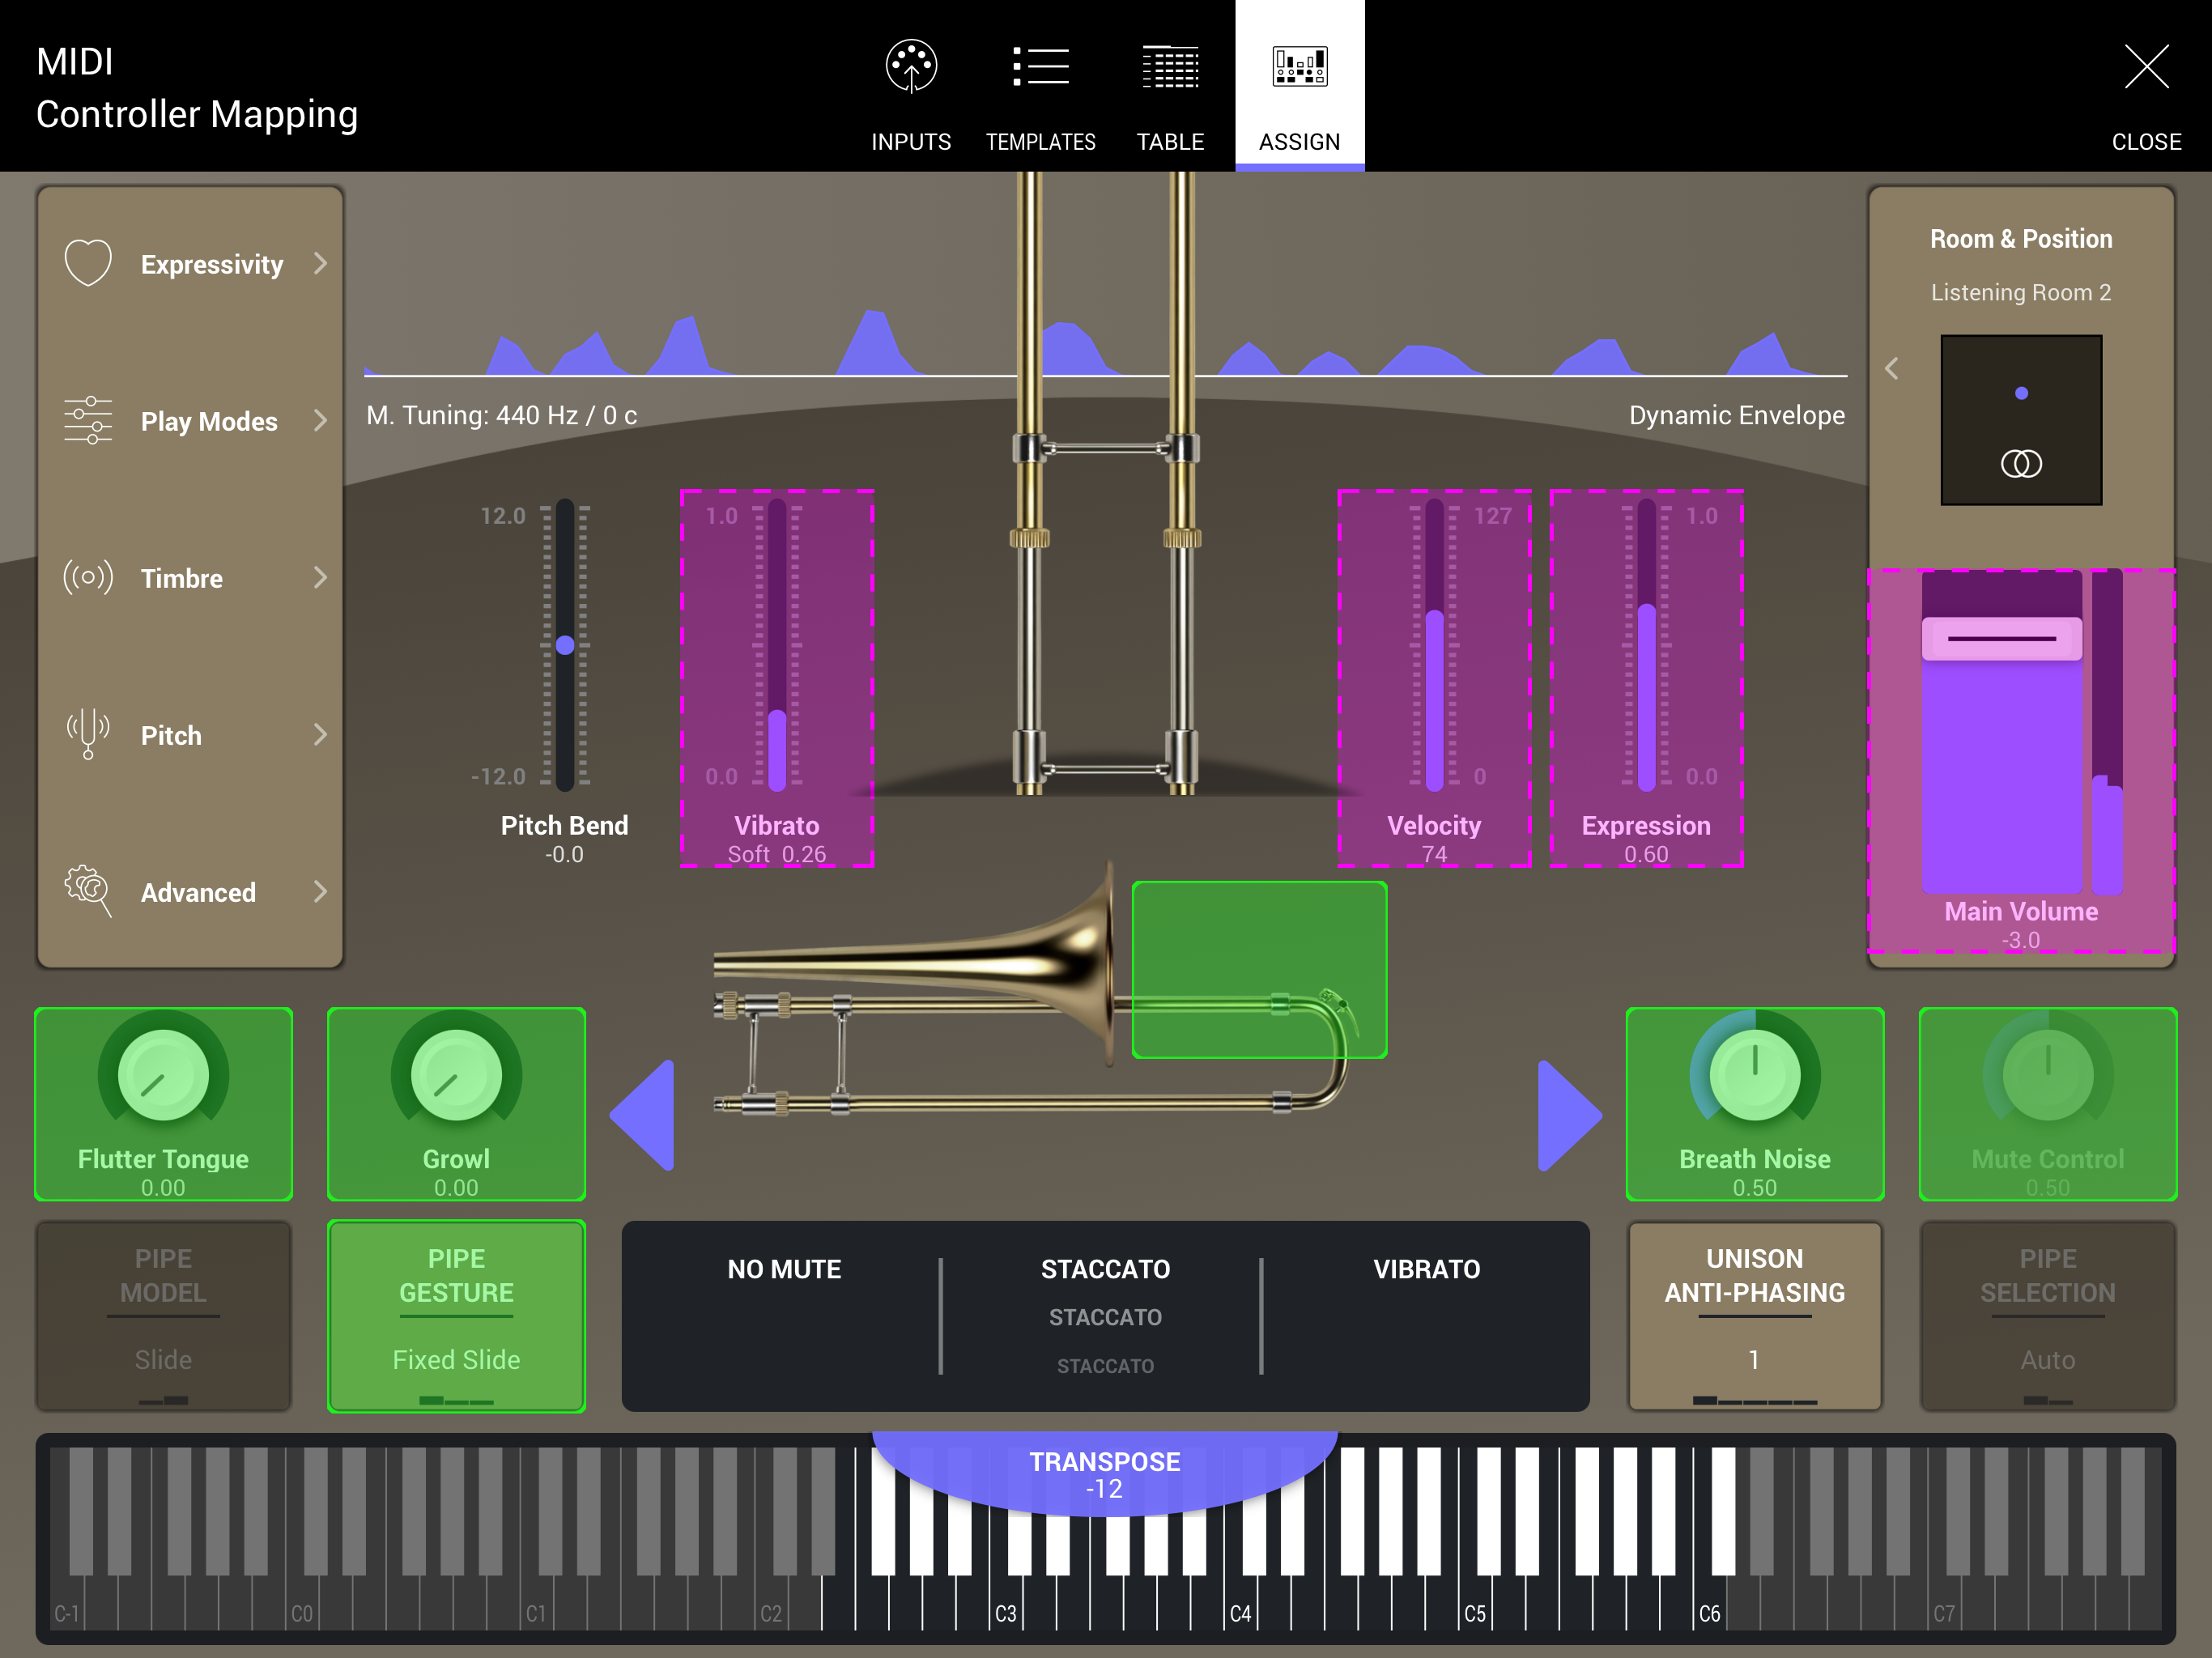Screen dimensions: 2212x1658
Task: Close the MIDI Controller Mapping screen
Action: pos(2146,67)
